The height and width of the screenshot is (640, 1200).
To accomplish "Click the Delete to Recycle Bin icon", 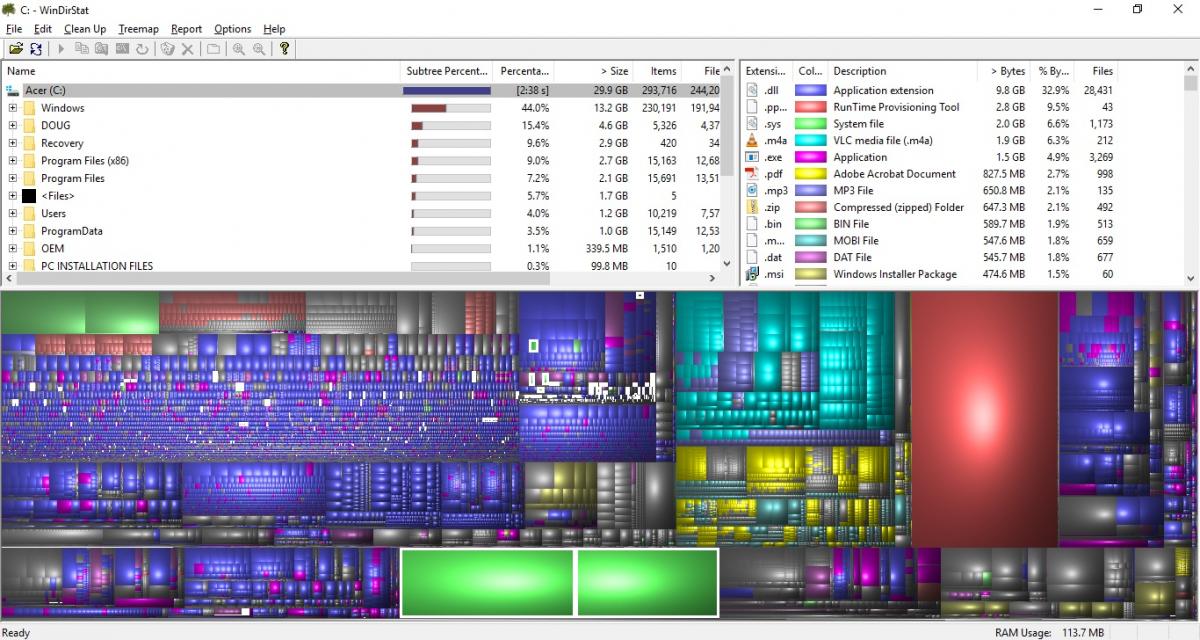I will (167, 48).
